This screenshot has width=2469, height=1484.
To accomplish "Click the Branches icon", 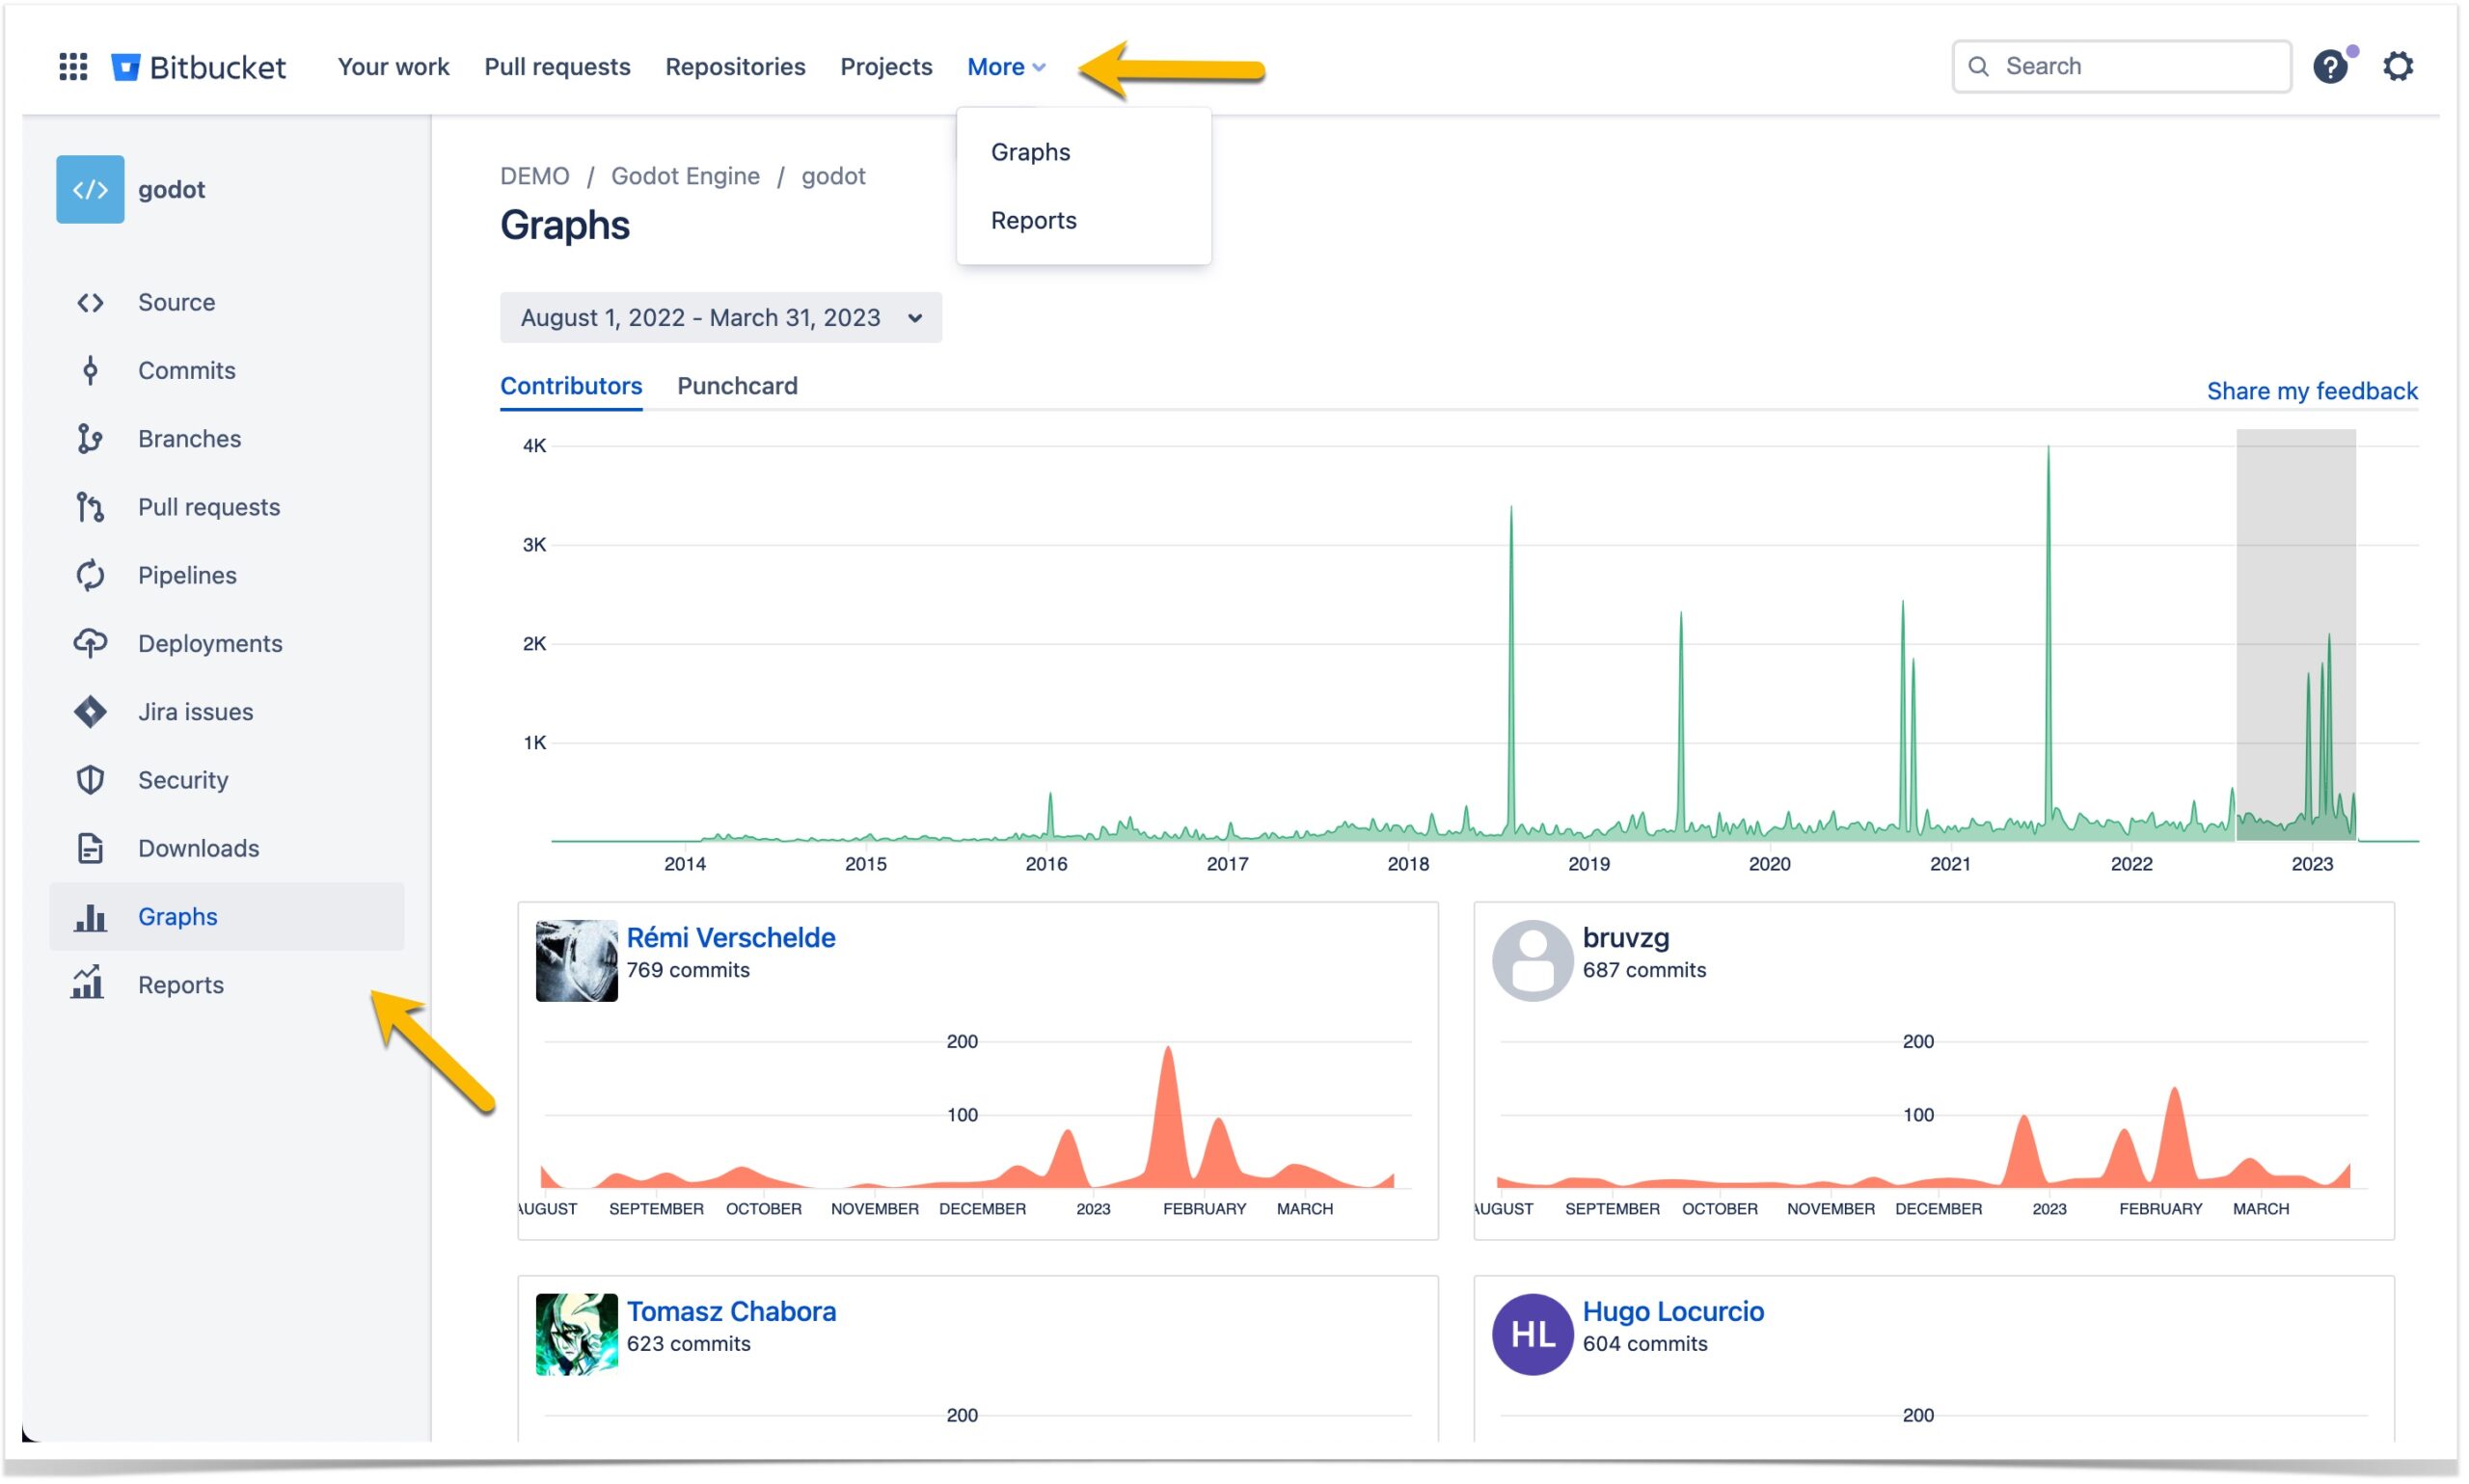I will click(x=89, y=438).
